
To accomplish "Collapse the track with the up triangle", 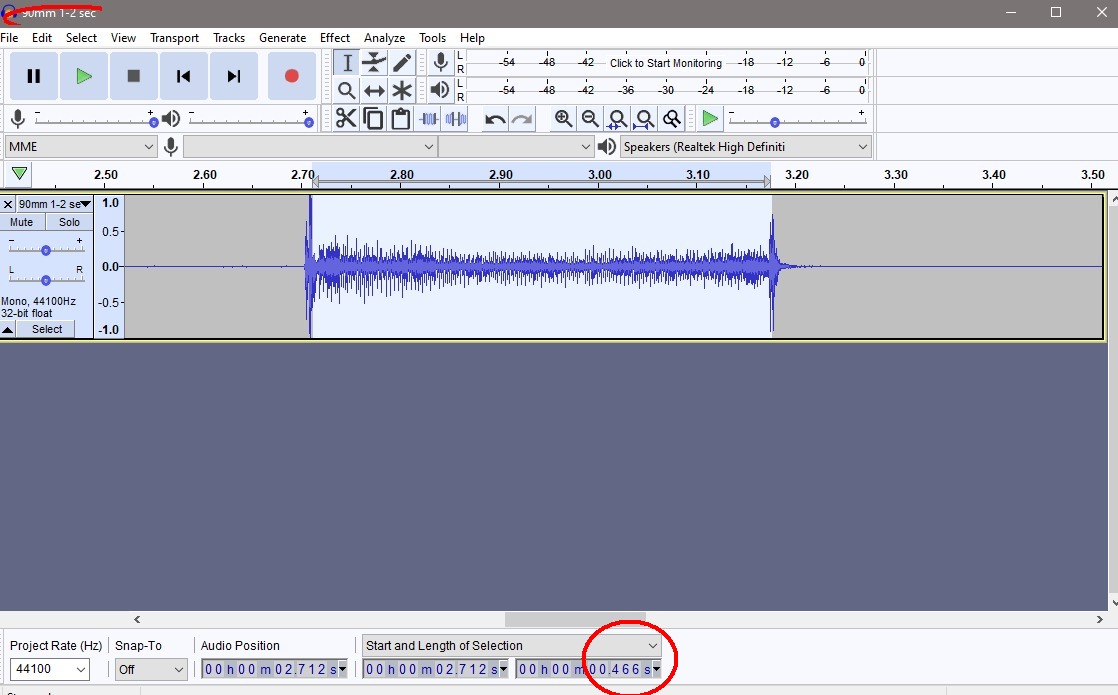I will (x=8, y=329).
